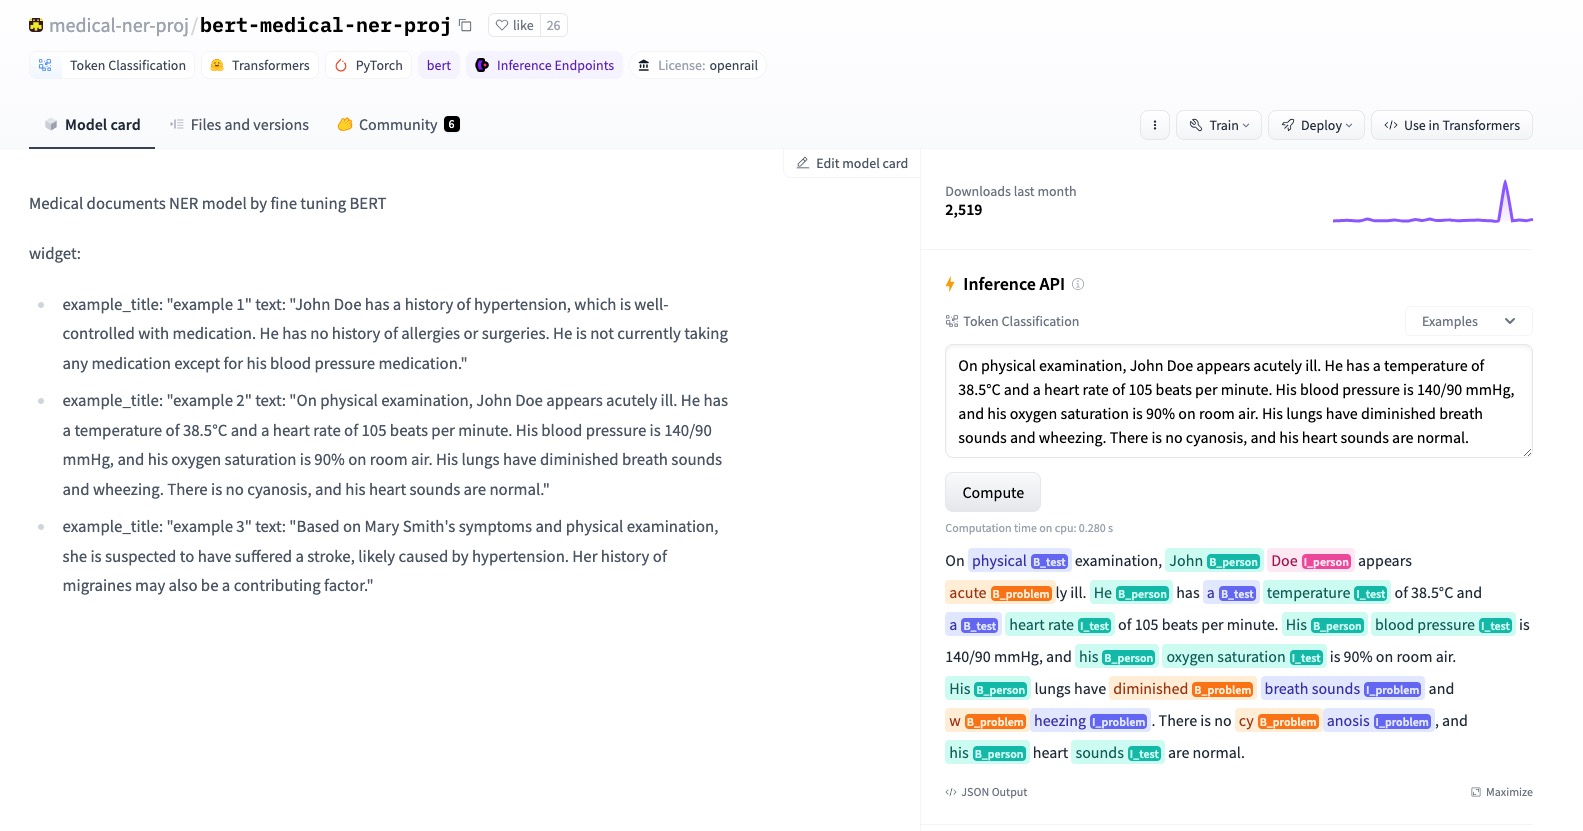Viewport: 1583px width, 831px height.
Task: Click the medical-ner-proj organization avatar icon
Action: (36, 25)
